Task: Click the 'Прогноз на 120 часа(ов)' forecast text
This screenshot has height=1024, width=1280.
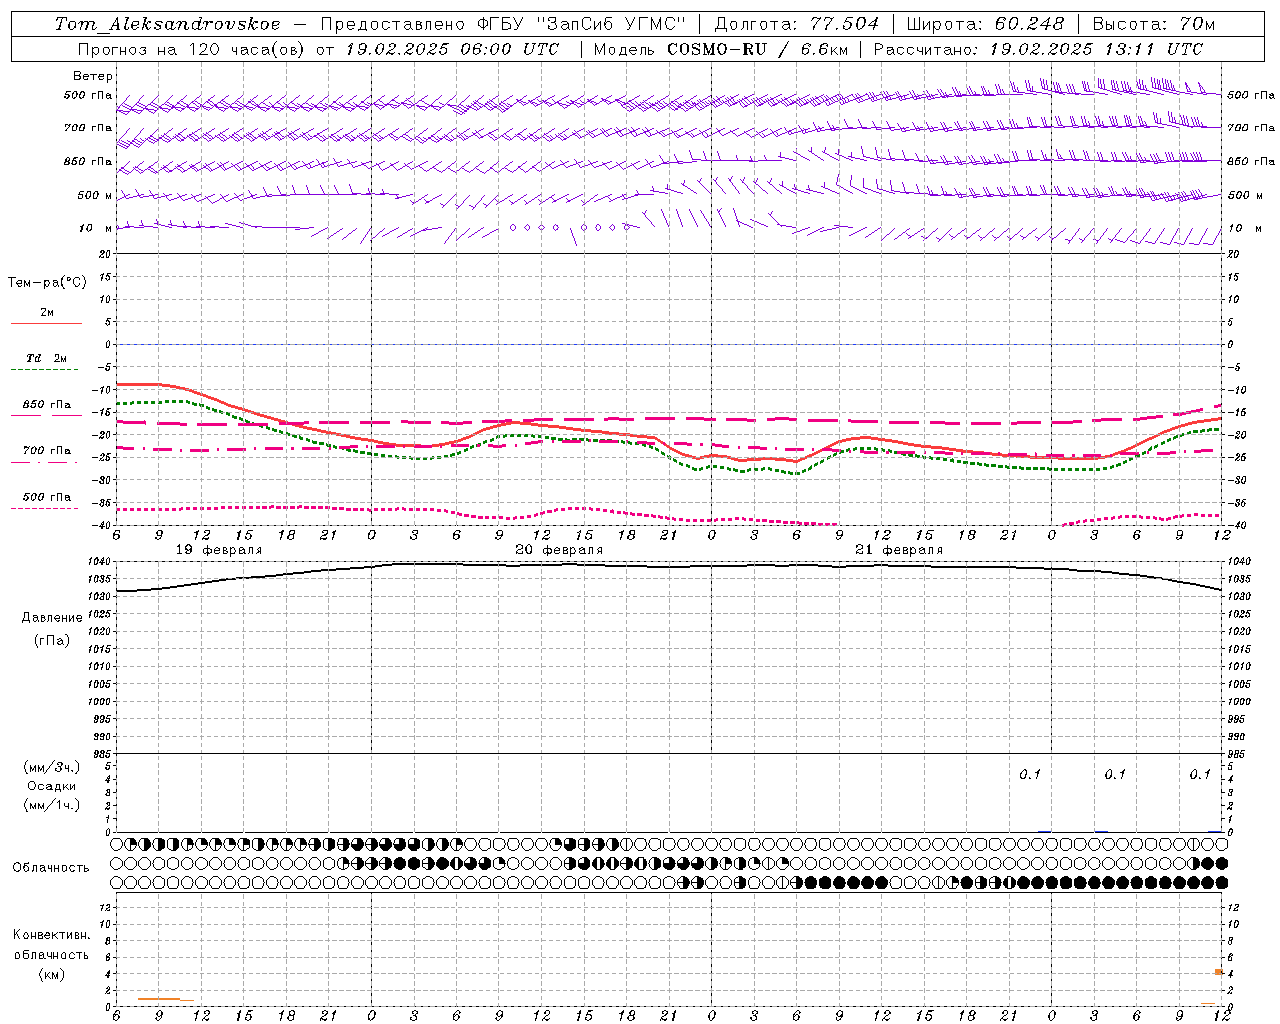Action: [190, 49]
